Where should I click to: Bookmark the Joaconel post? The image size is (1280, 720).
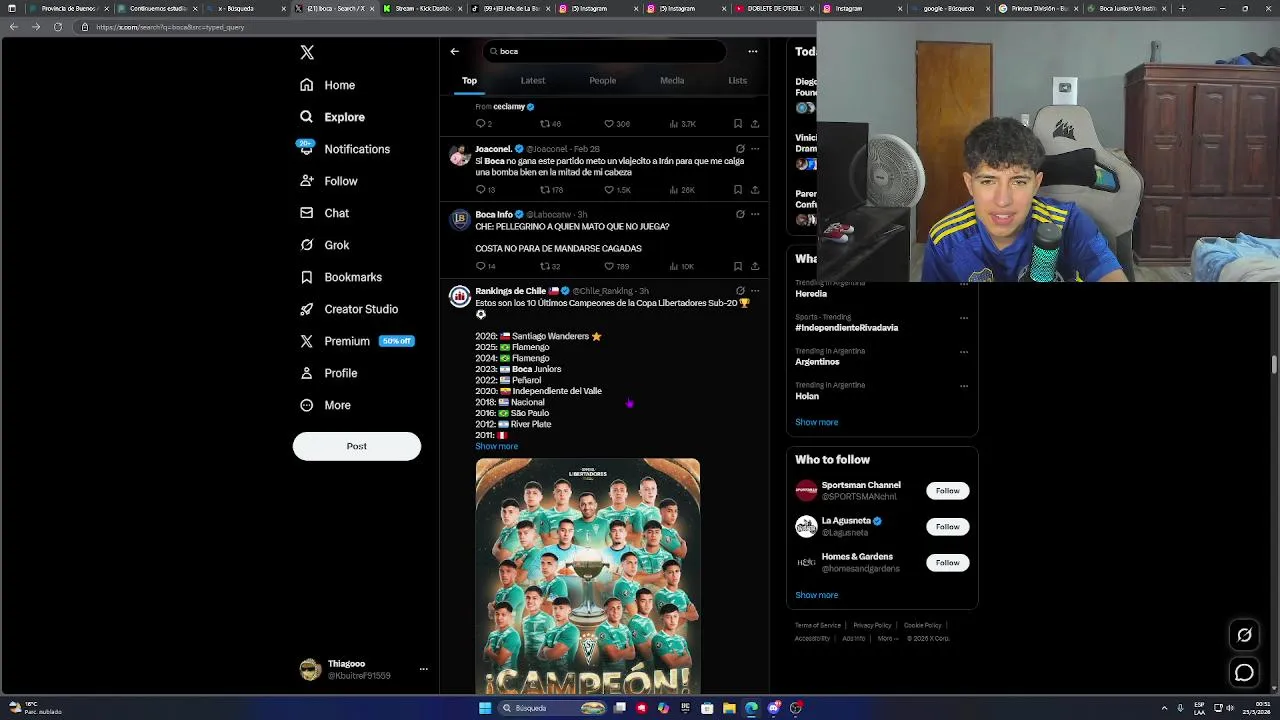738,190
